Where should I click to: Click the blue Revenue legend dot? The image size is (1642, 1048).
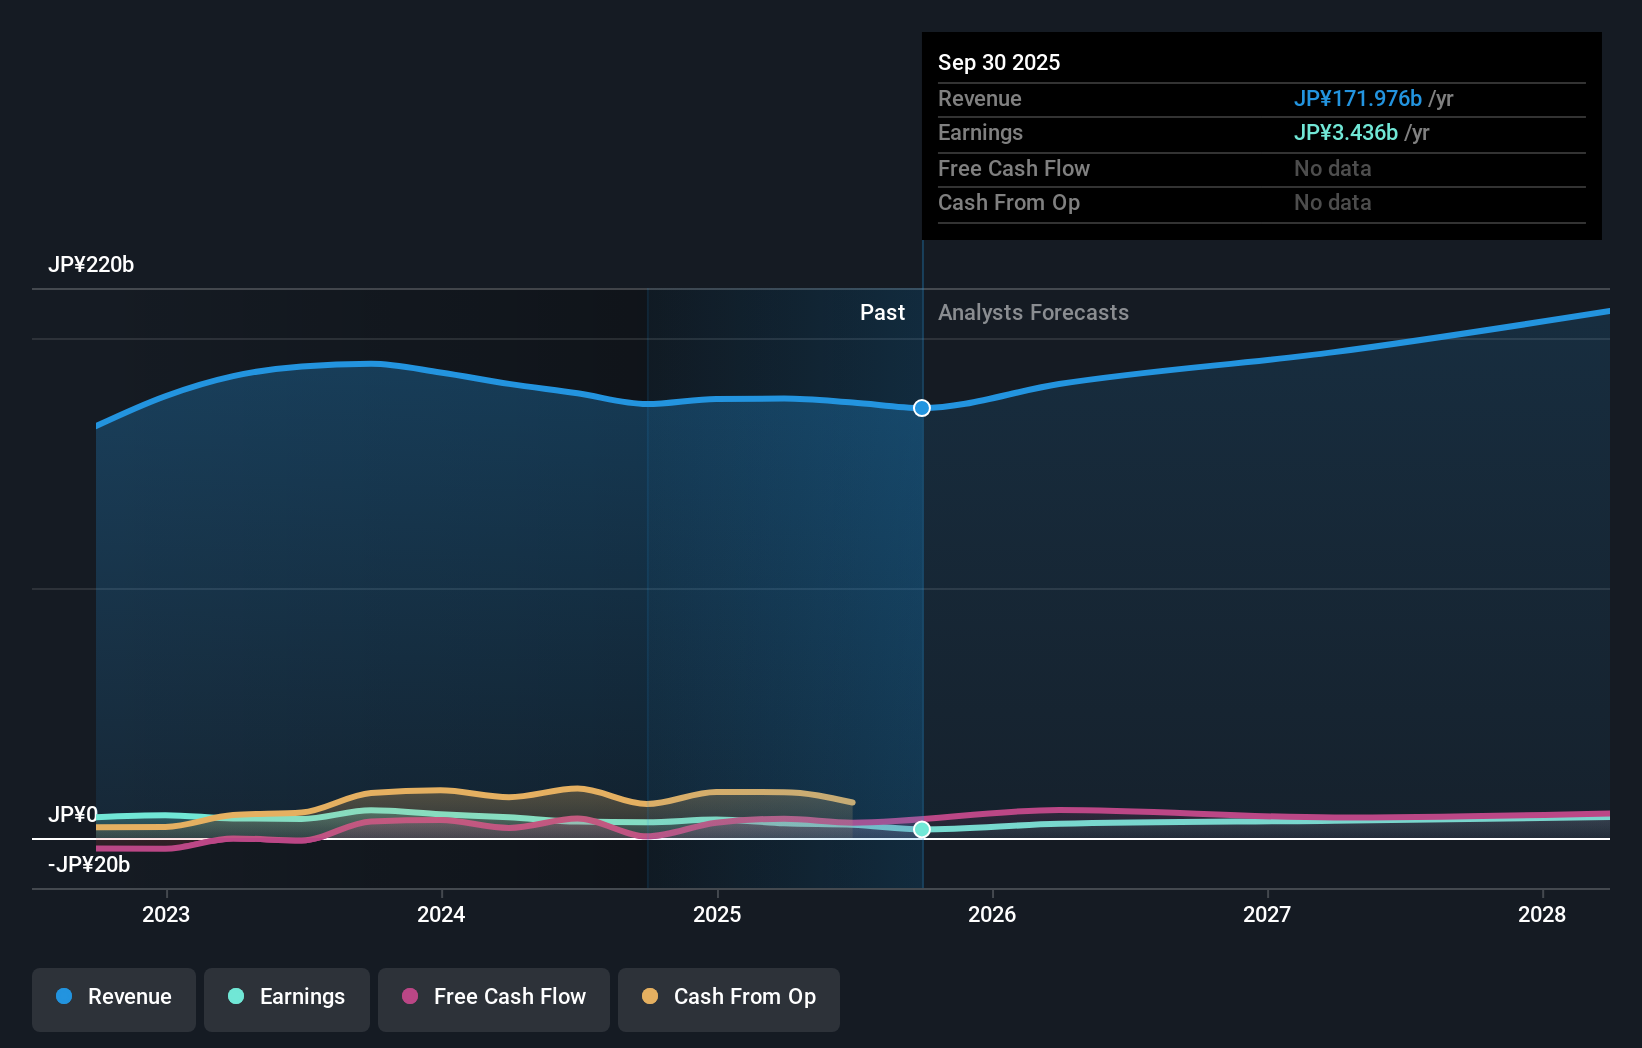63,997
